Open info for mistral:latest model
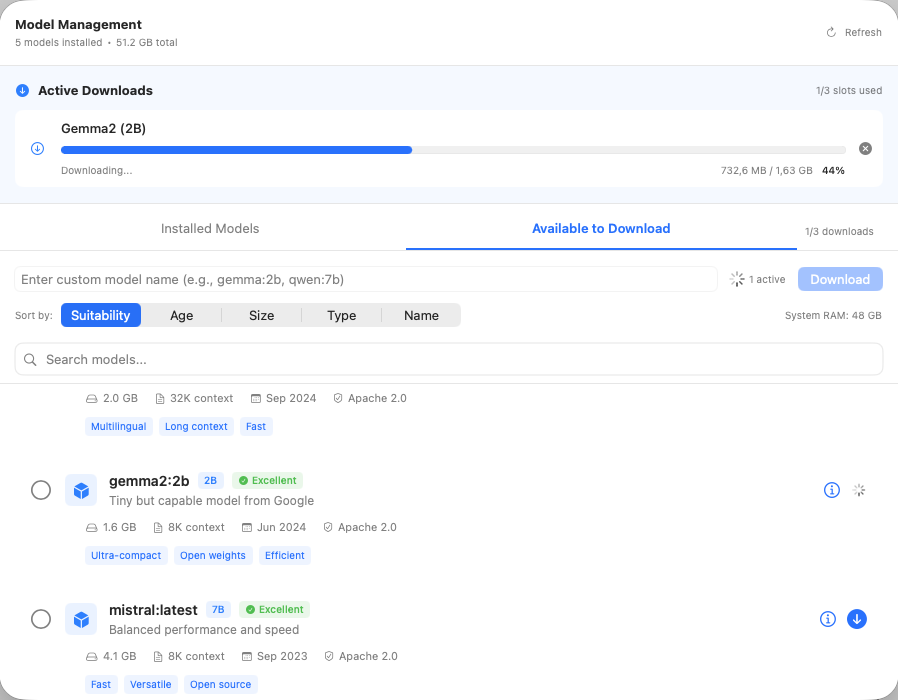The image size is (898, 700). [827, 619]
